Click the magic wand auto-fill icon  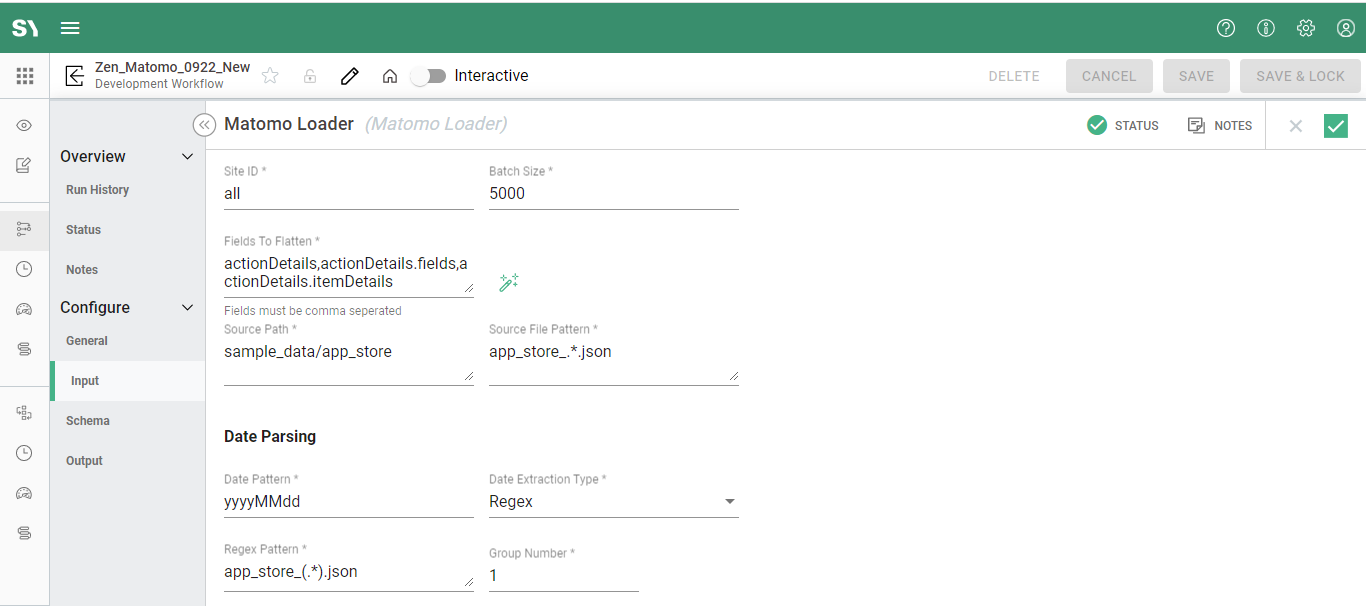pos(508,283)
